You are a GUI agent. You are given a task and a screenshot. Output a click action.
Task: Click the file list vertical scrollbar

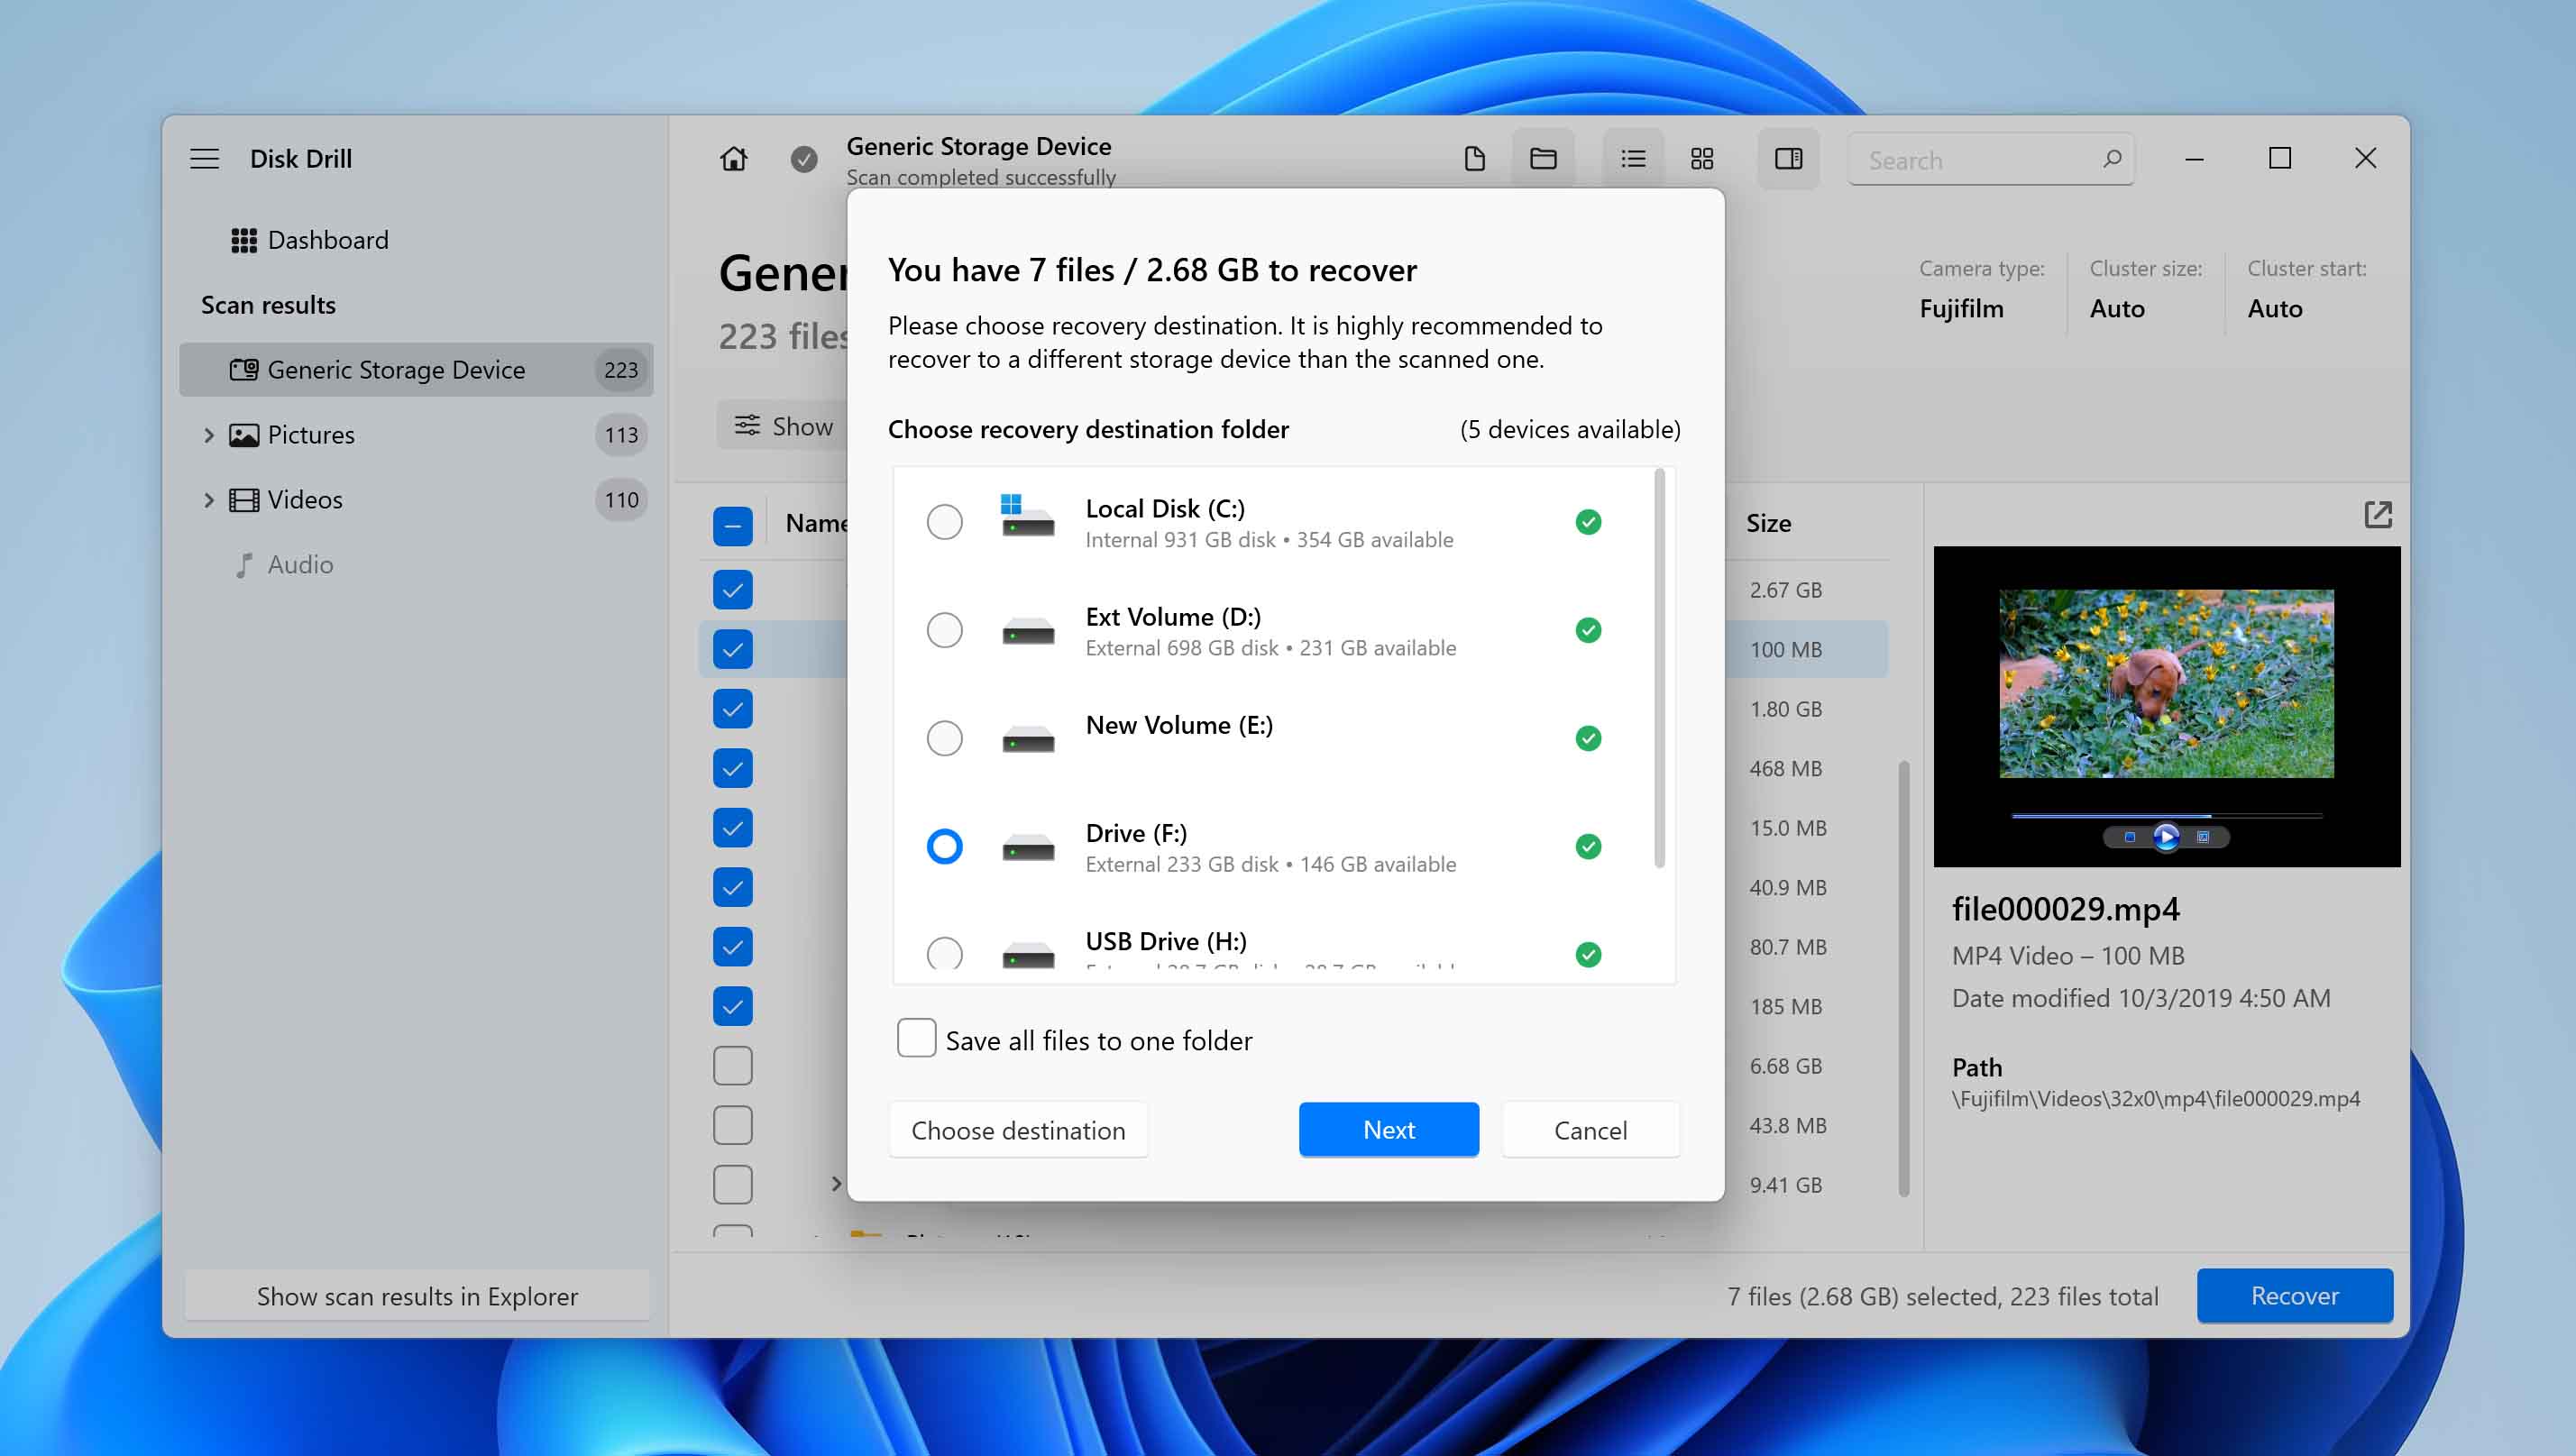(1903, 978)
